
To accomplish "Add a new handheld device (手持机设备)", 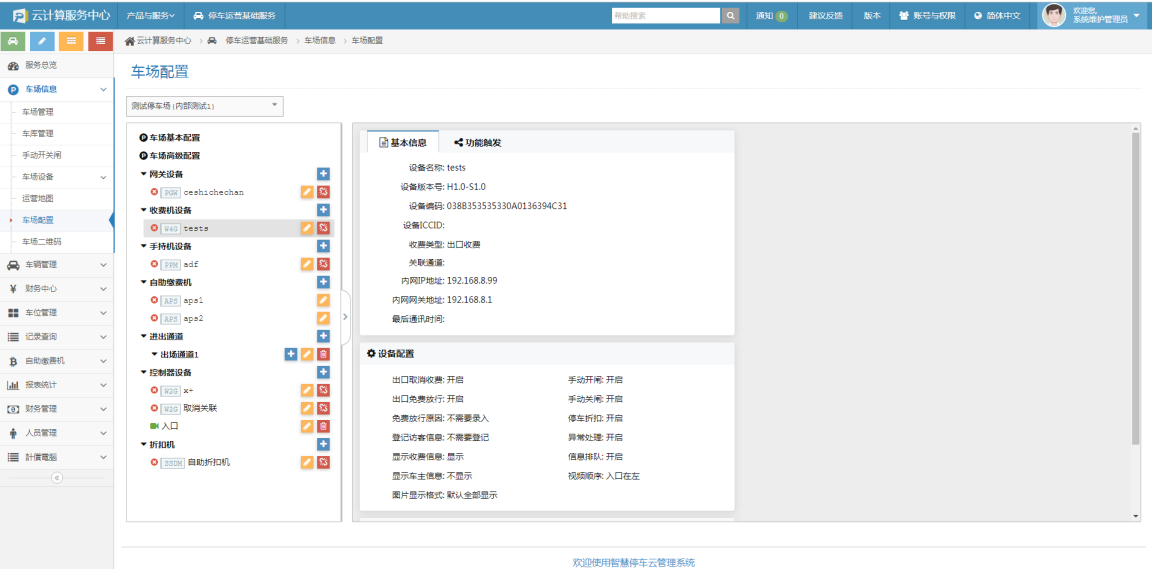I will pyautogui.click(x=323, y=246).
